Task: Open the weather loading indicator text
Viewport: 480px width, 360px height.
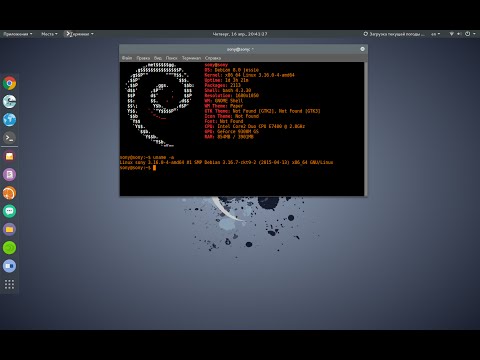Action: tap(397, 34)
